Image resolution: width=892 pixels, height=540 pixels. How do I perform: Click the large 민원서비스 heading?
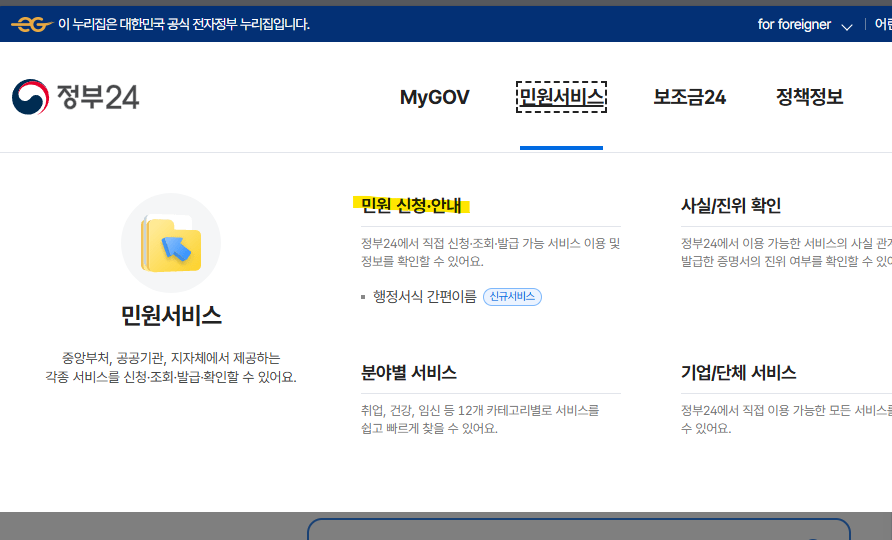[171, 315]
